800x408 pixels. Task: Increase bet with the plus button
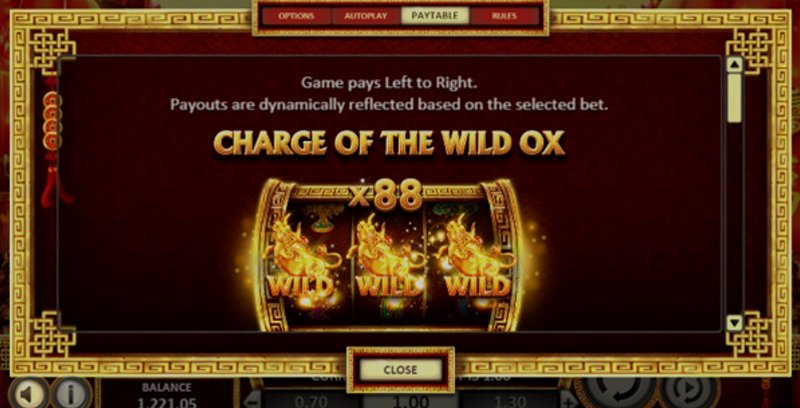[x=569, y=399]
